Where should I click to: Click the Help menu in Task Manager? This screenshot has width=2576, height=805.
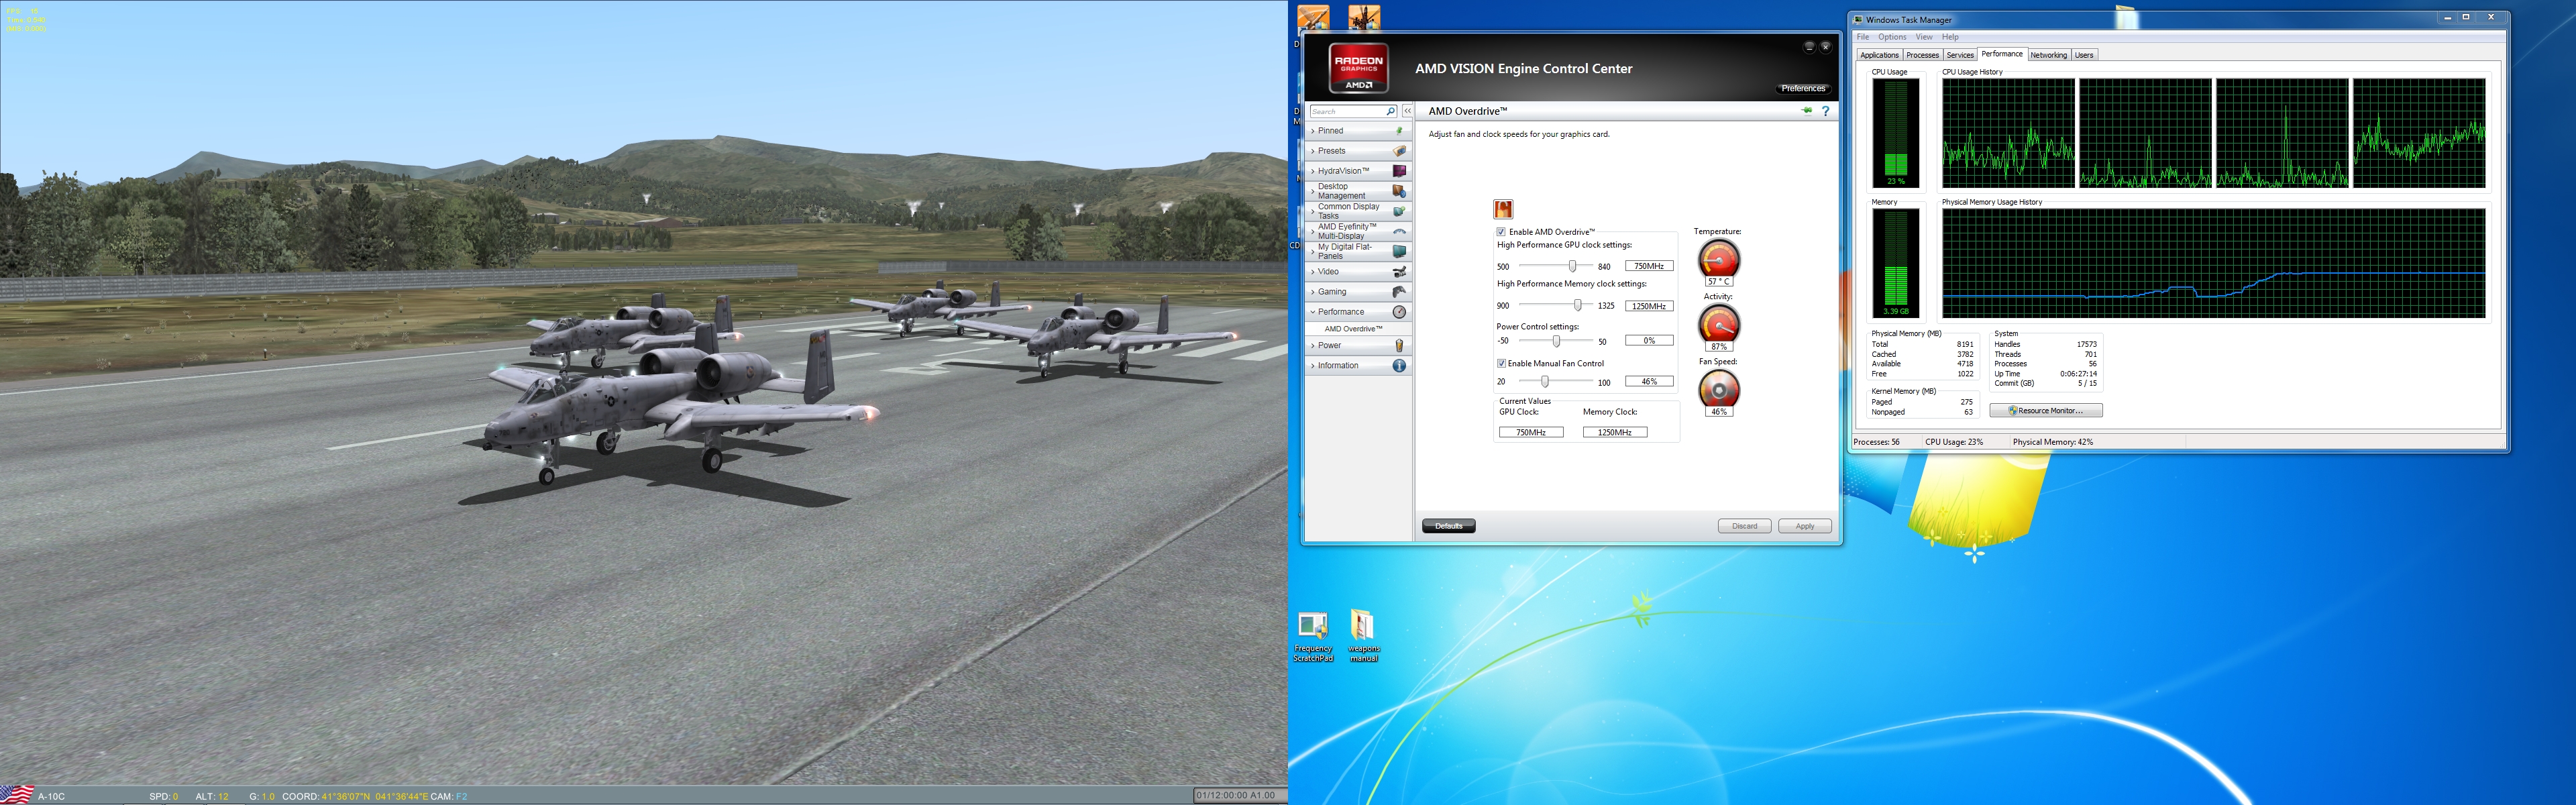pyautogui.click(x=1950, y=37)
